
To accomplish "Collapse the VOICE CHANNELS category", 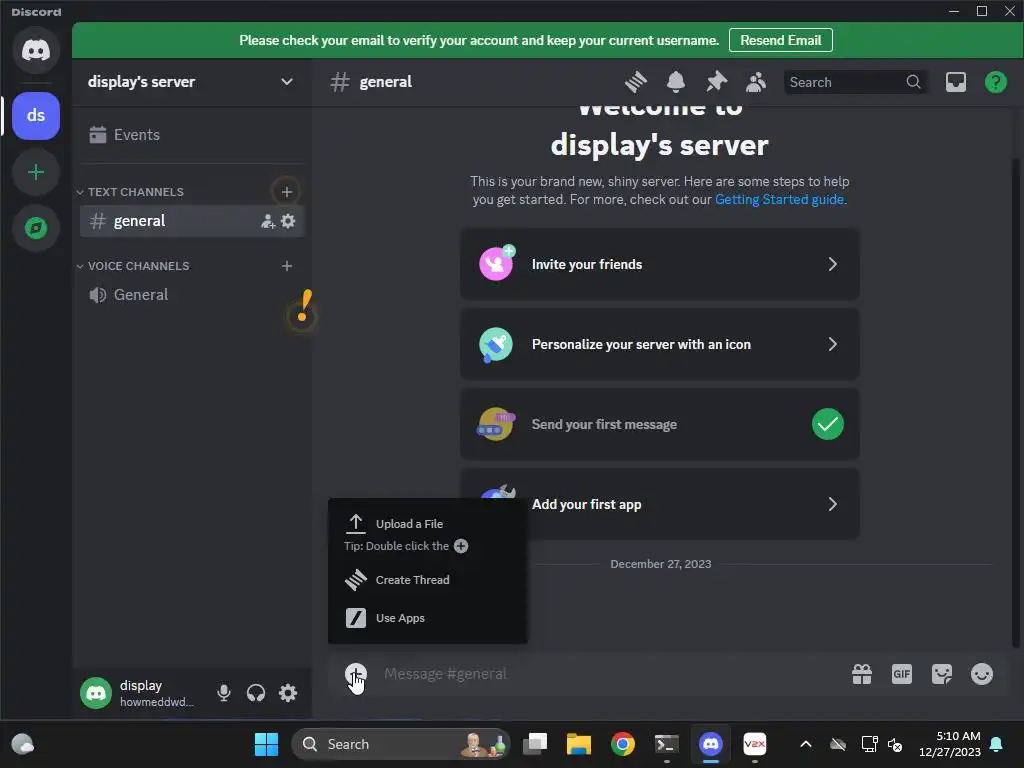I will (133, 266).
